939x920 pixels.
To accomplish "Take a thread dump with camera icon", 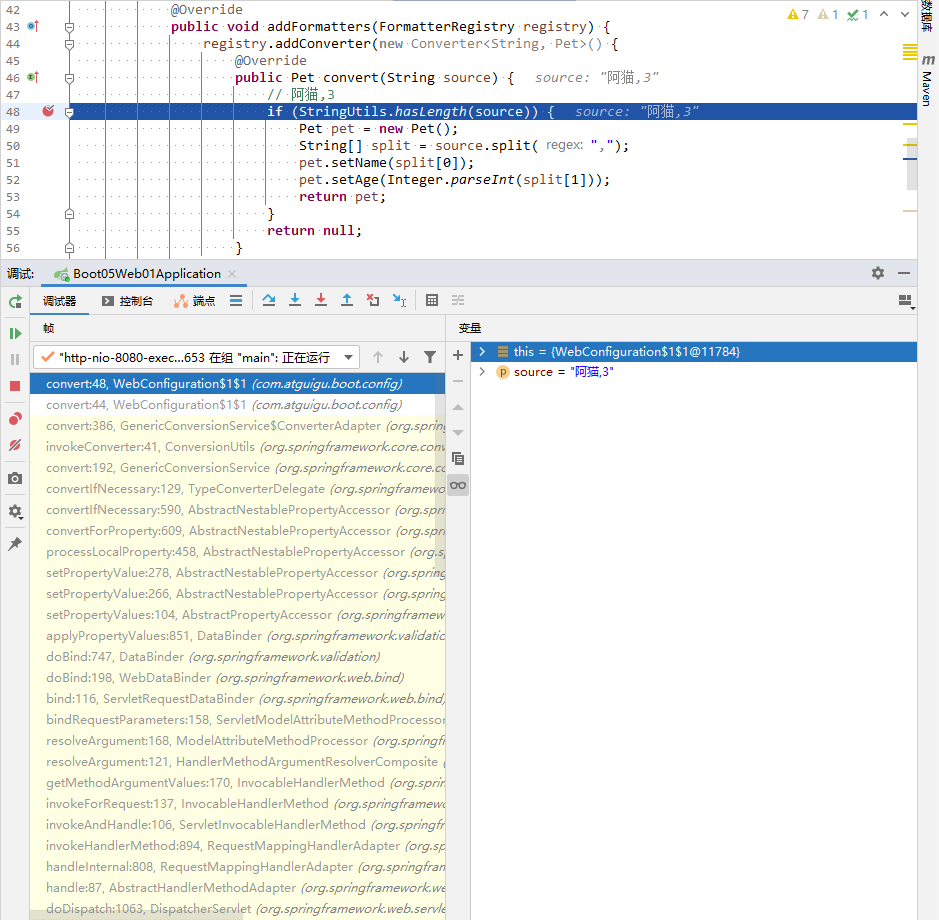I will click(16, 478).
